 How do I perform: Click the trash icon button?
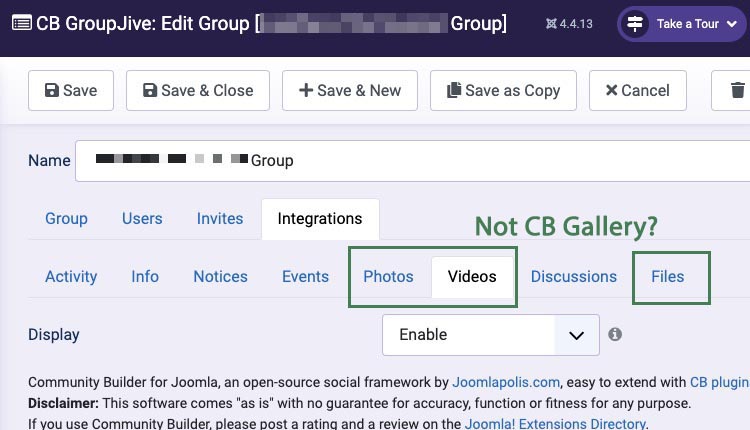[x=737, y=90]
